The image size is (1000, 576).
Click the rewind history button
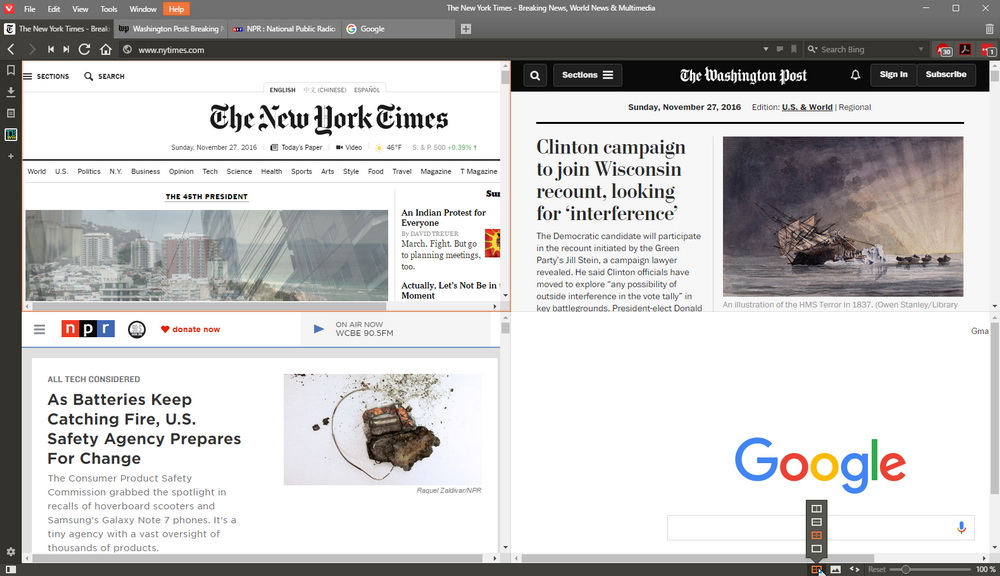point(50,49)
